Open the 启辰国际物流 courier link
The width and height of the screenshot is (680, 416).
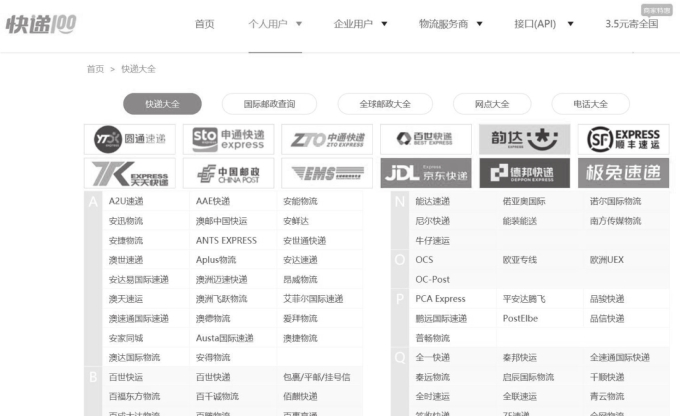pos(528,377)
